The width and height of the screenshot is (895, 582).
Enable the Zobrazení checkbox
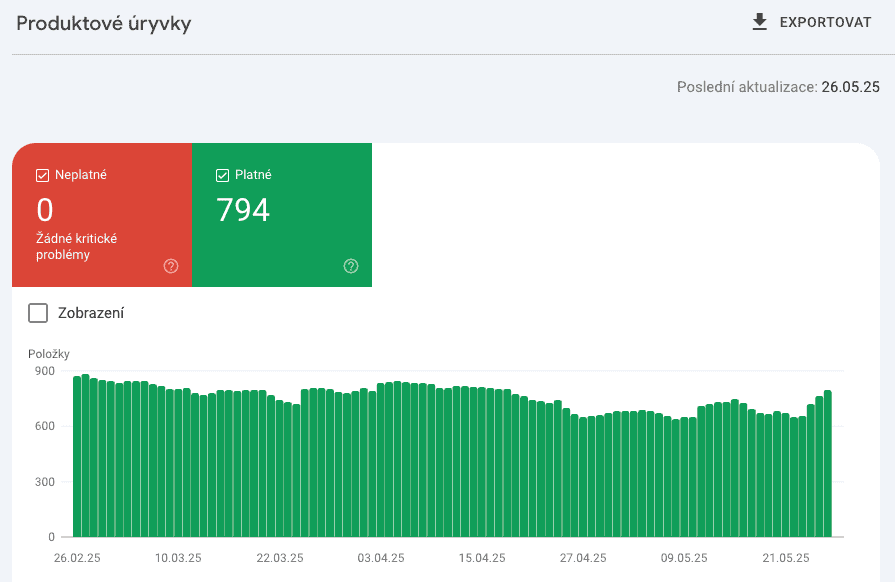(38, 313)
